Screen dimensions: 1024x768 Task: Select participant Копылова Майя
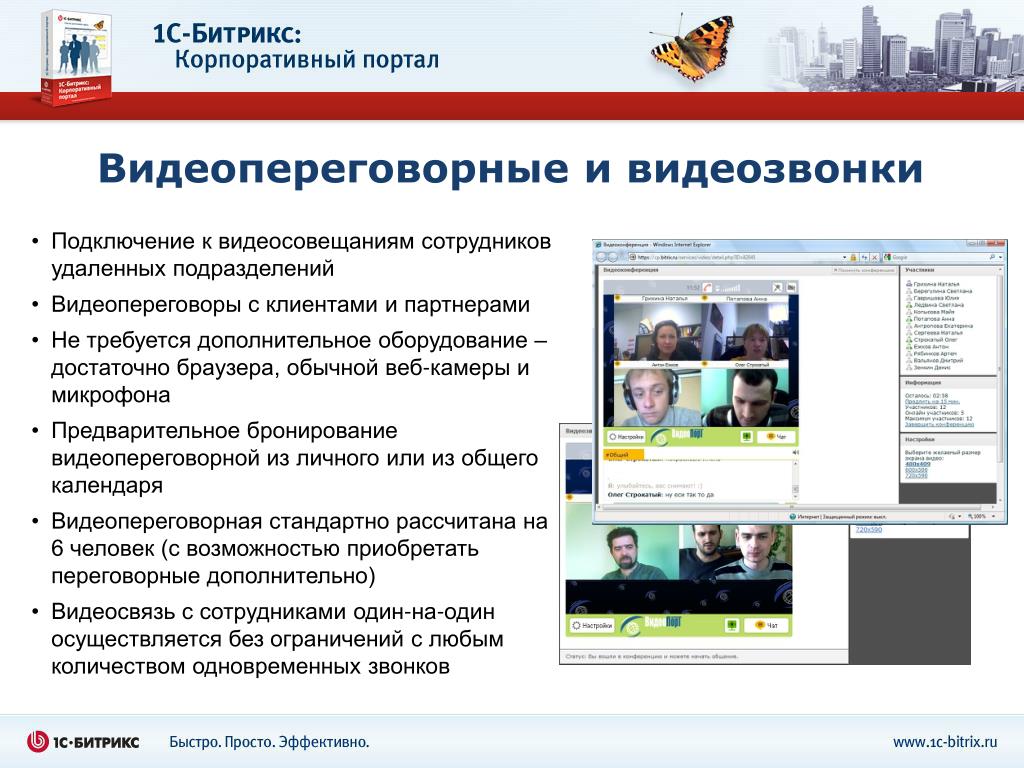(930, 312)
